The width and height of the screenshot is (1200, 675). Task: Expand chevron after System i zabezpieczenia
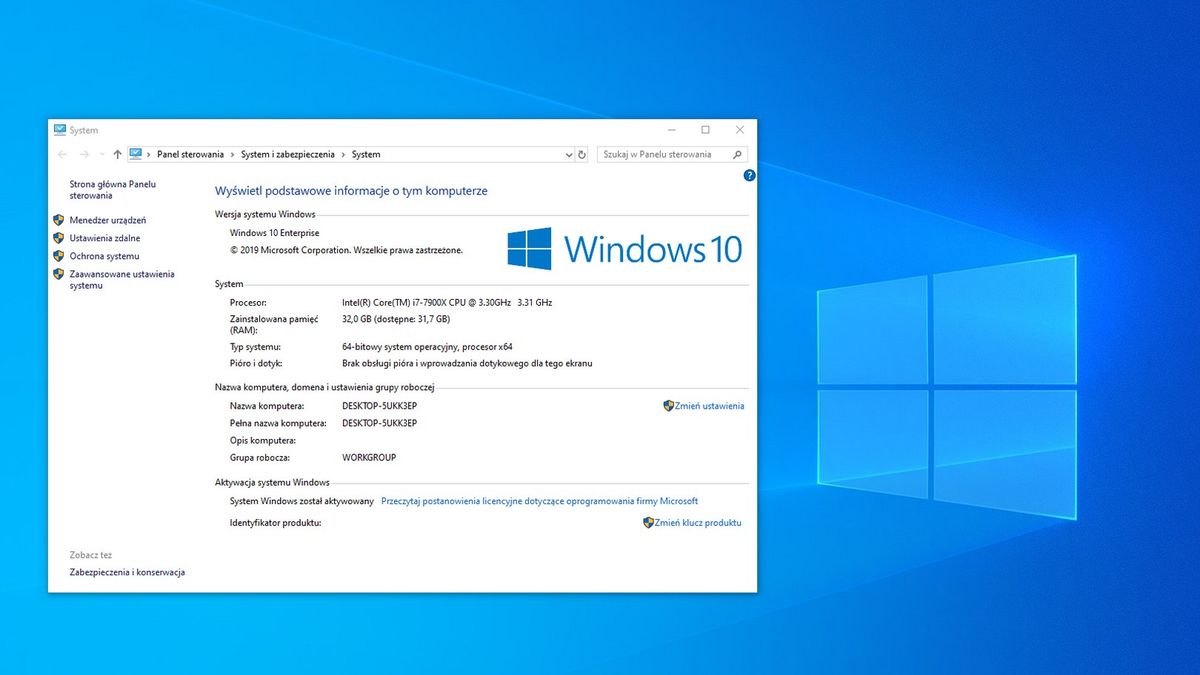pyautogui.click(x=343, y=155)
